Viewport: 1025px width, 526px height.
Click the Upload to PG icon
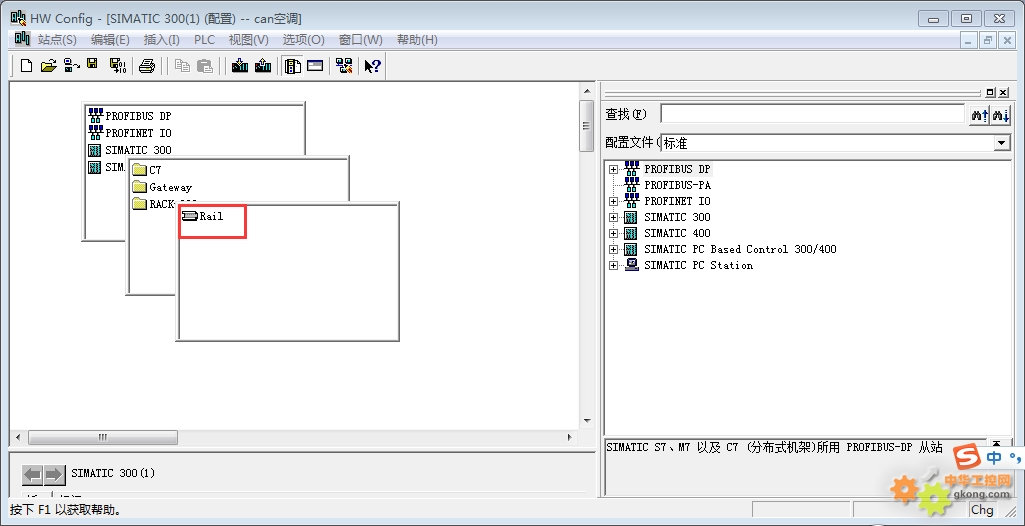coord(263,65)
